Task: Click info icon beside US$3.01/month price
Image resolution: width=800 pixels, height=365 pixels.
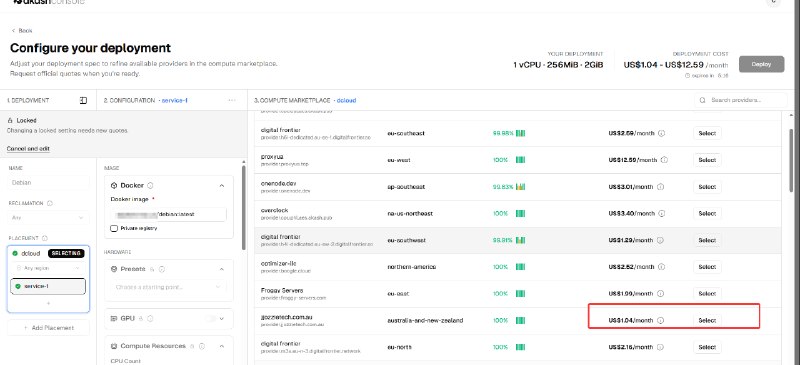Action: (x=660, y=187)
